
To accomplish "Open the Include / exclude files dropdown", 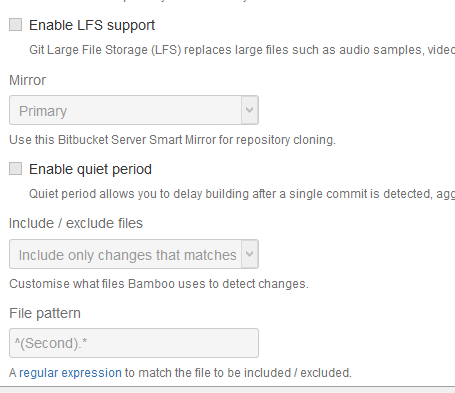I will click(134, 254).
